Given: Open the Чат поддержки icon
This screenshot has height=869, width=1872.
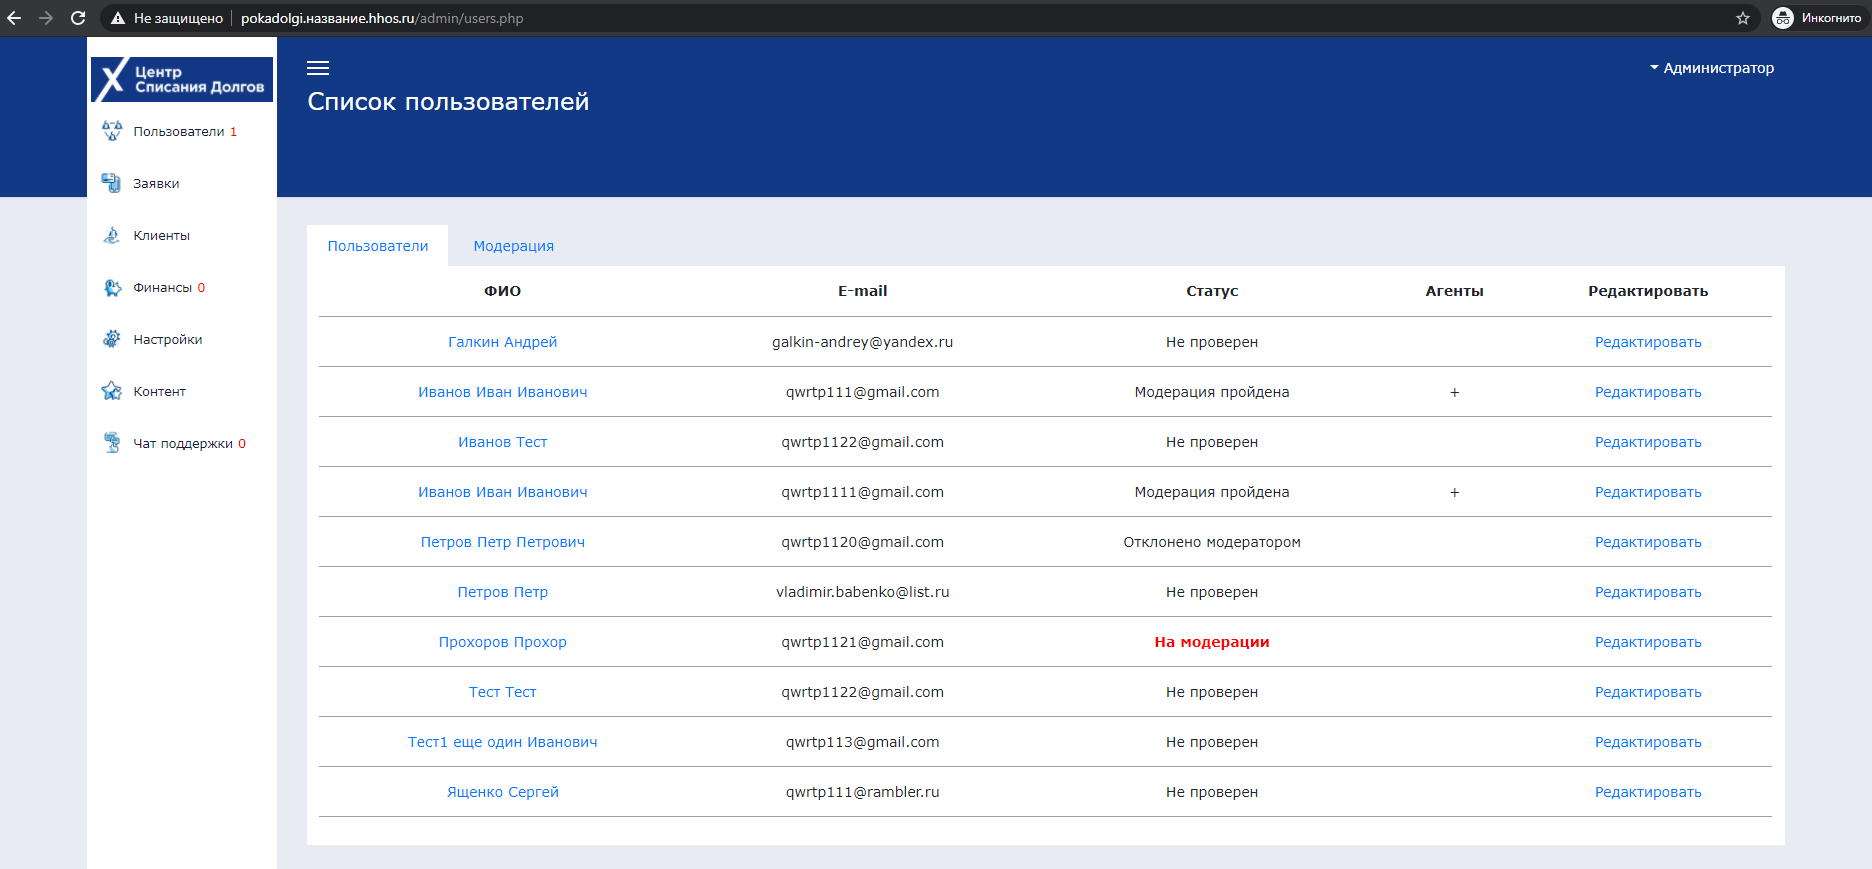Looking at the screenshot, I should pos(112,443).
